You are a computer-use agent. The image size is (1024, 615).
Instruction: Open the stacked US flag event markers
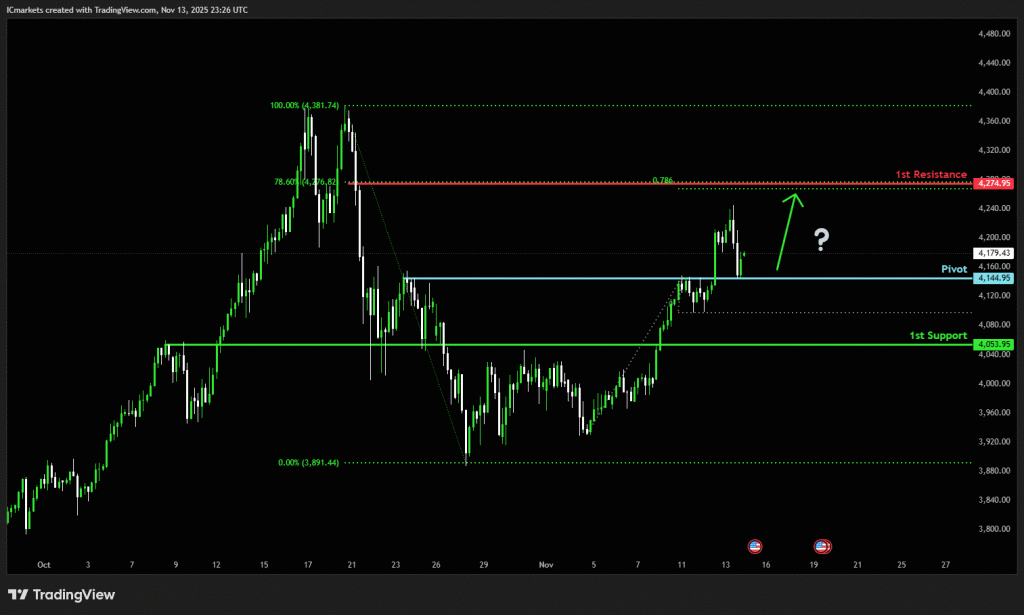[x=822, y=546]
